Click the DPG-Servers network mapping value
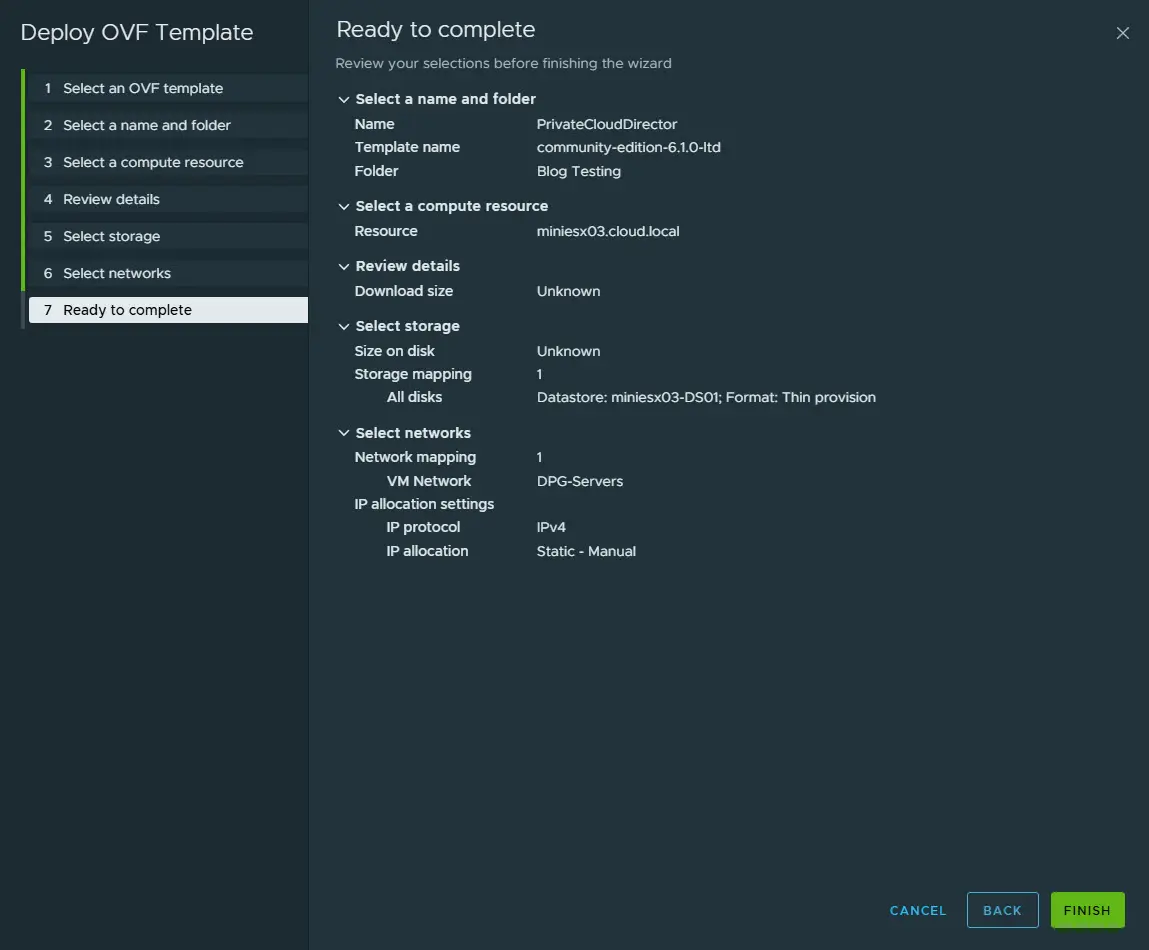The height and width of the screenshot is (950, 1149). pos(580,481)
